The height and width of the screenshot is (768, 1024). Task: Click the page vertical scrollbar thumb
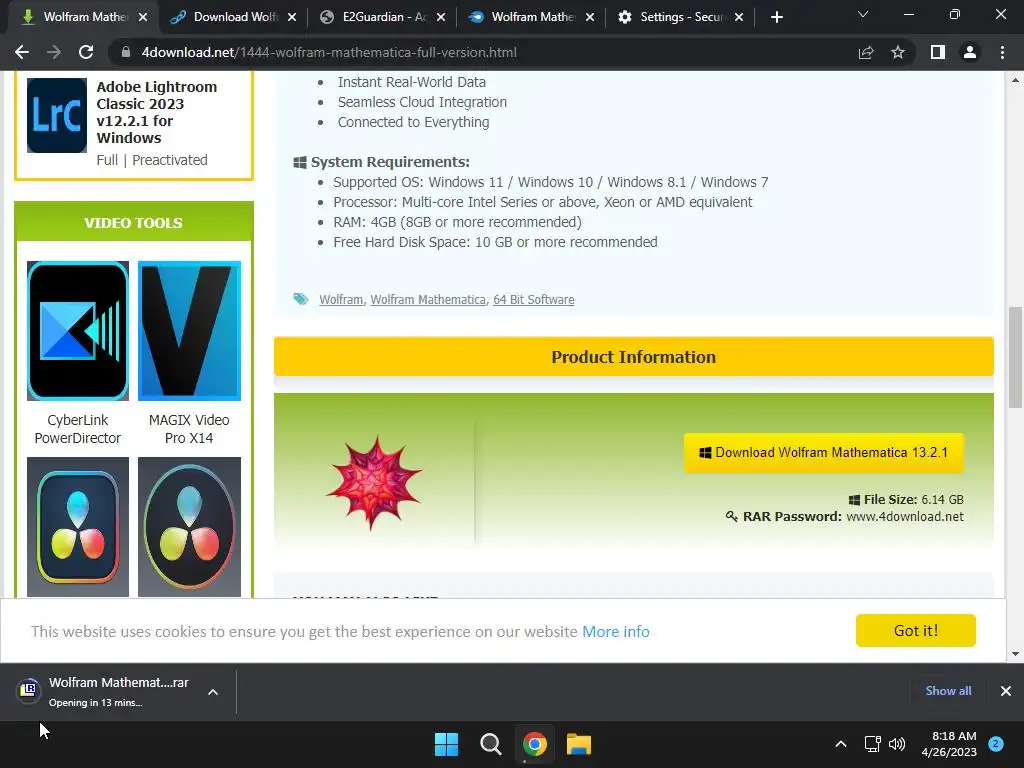tap(1015, 357)
